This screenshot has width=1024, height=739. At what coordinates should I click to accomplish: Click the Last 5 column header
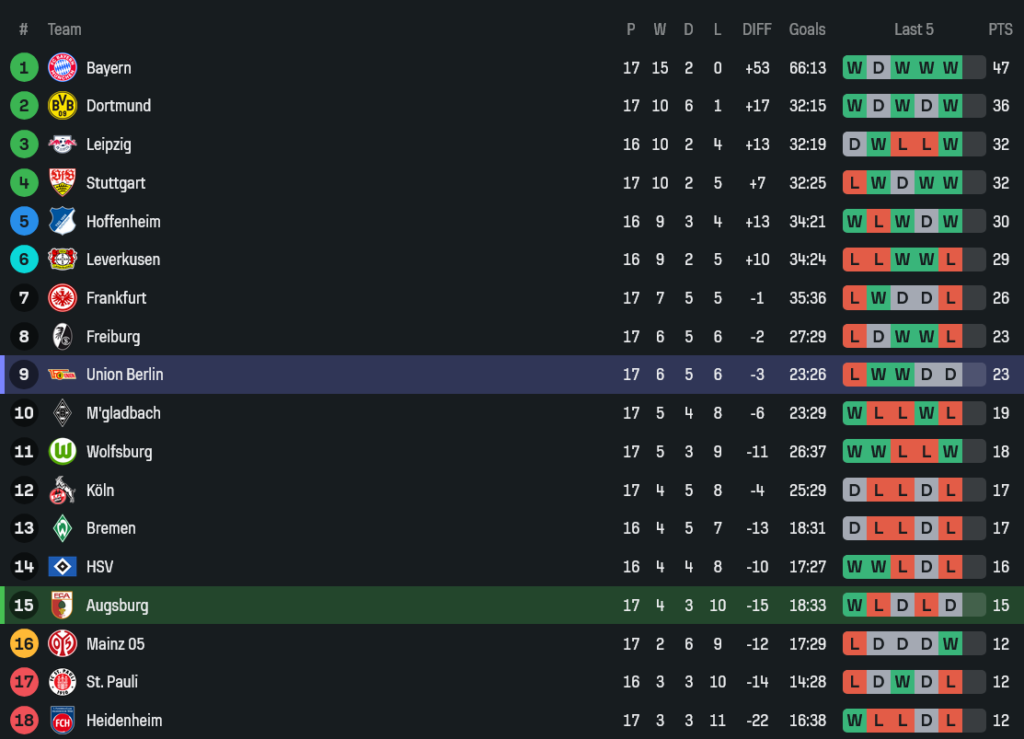click(x=914, y=30)
